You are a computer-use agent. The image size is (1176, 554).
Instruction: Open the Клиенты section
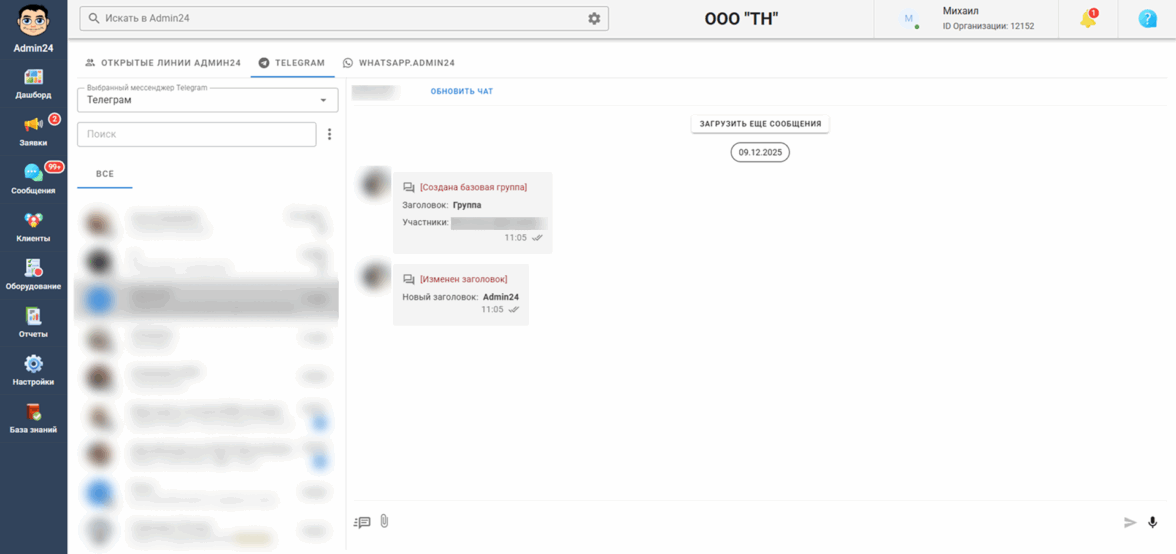(33, 227)
